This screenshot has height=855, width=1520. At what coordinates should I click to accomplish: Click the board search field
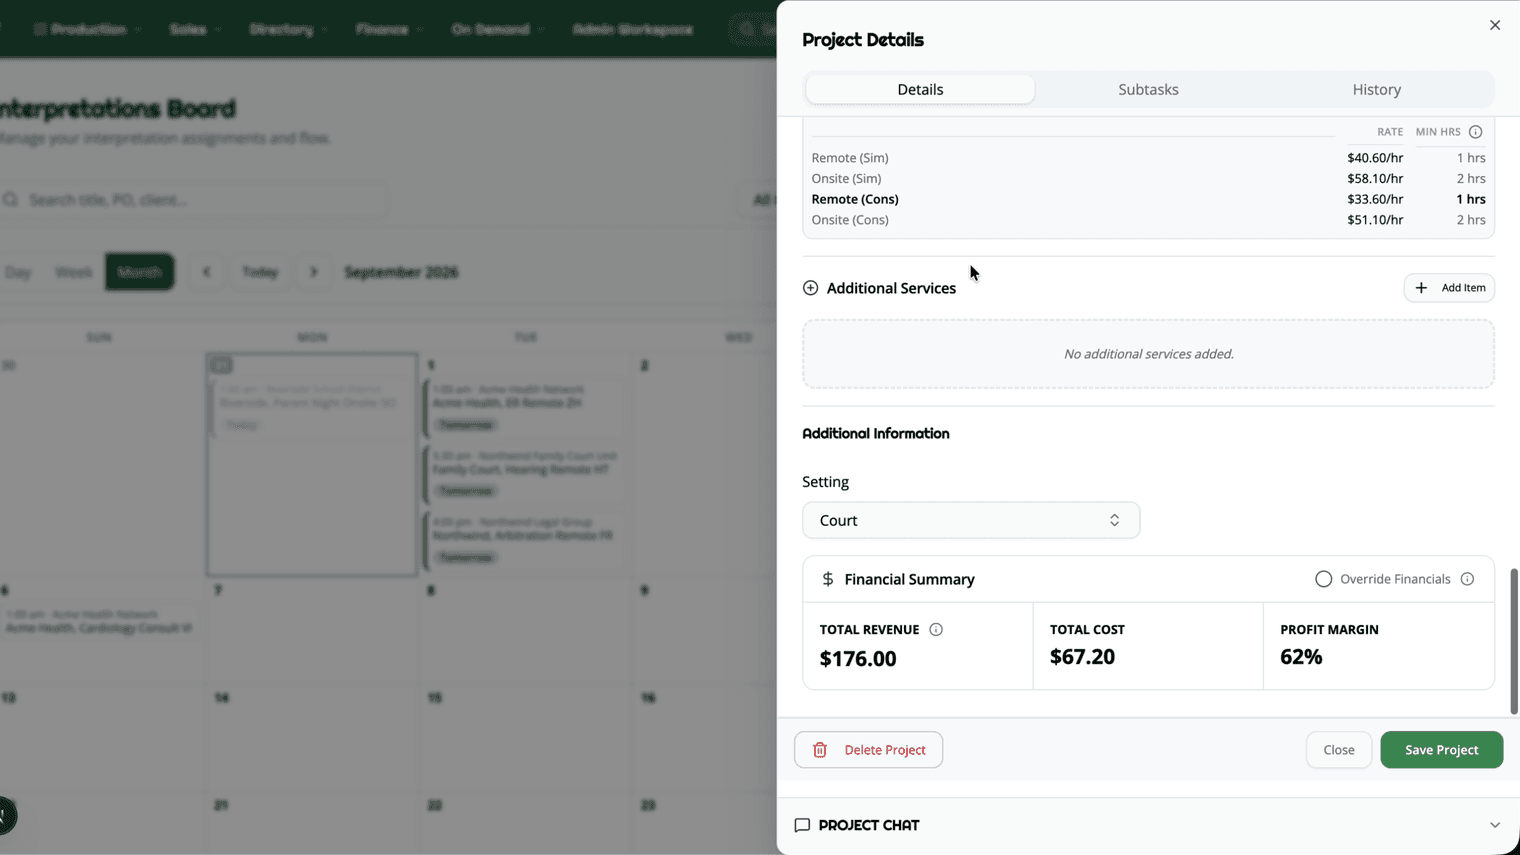[x=194, y=200]
